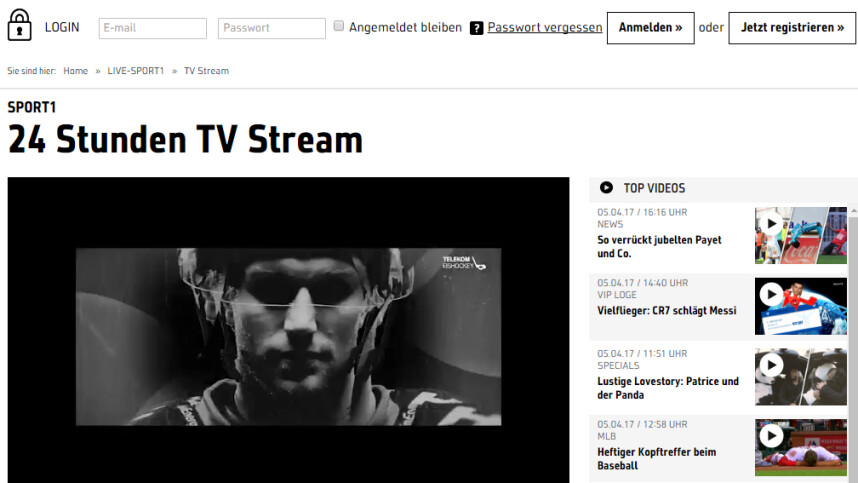Play the Patrice und der Panda video
Viewport: 858px width, 483px height.
pos(772,365)
